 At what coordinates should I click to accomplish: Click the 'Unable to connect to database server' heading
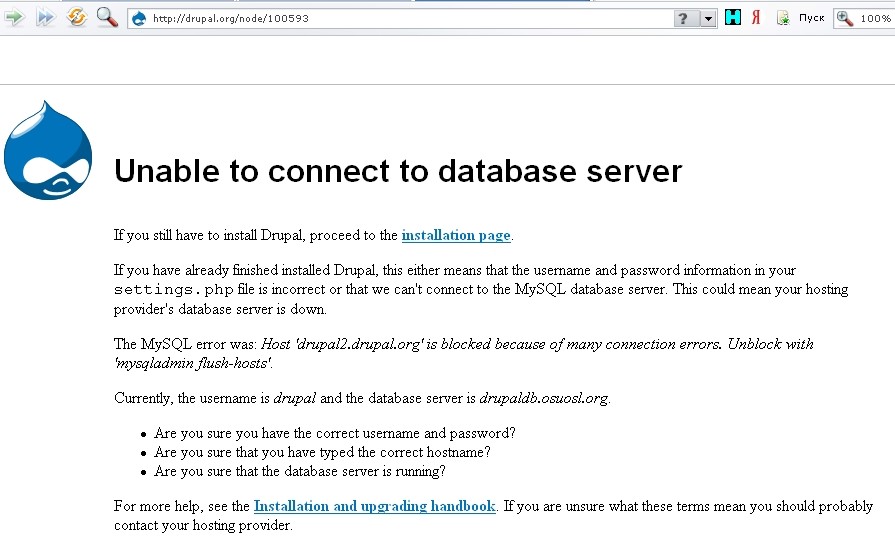coord(398,171)
